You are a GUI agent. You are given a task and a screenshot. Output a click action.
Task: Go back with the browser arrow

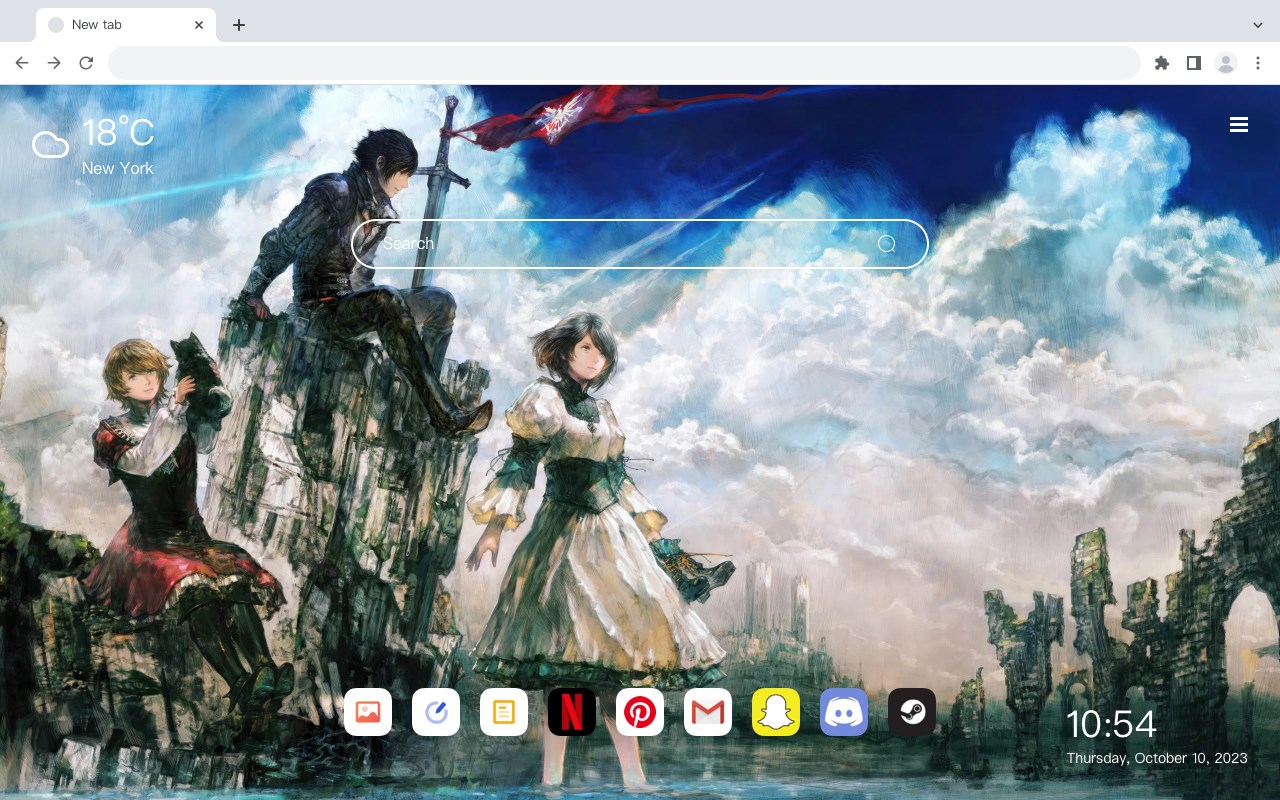coord(22,63)
